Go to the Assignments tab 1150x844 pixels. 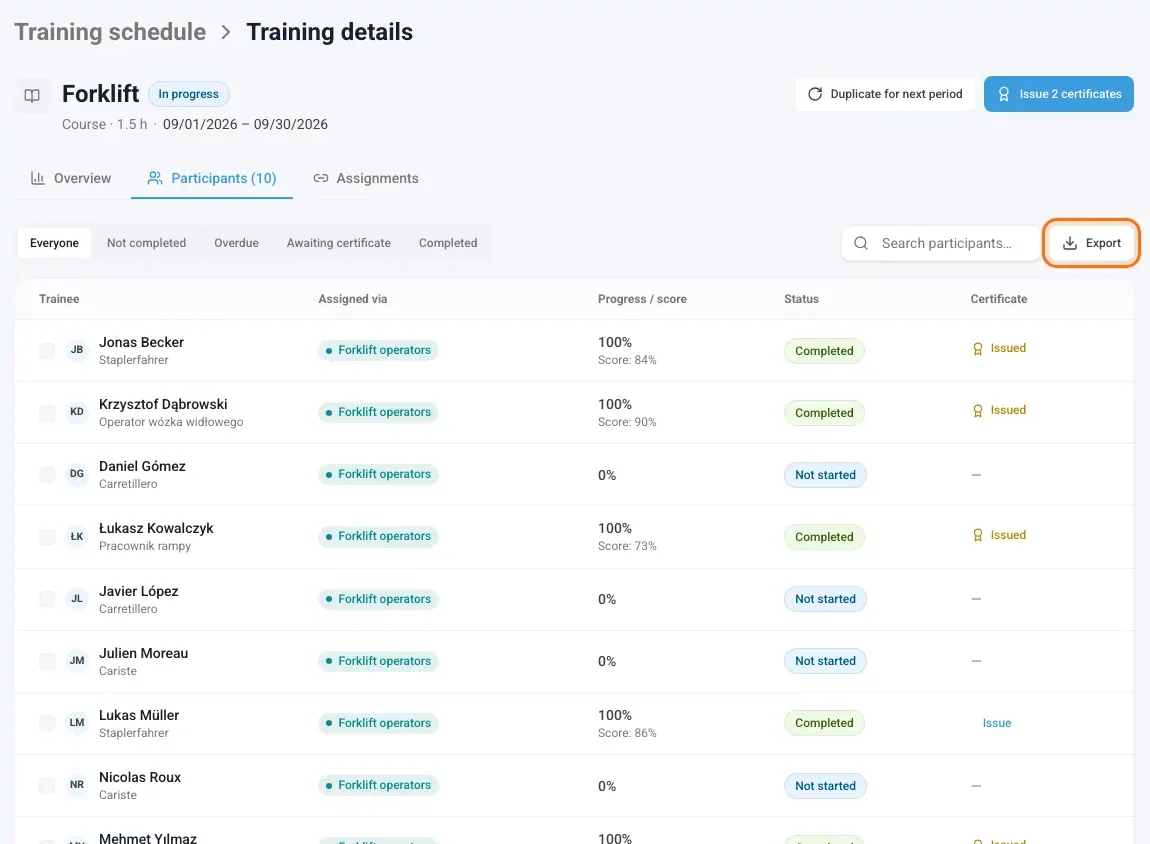366,178
